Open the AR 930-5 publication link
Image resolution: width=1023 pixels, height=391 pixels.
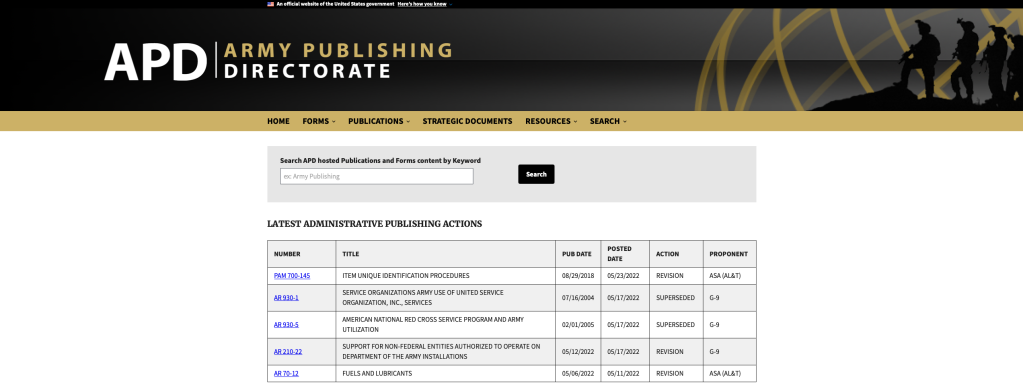[286, 324]
